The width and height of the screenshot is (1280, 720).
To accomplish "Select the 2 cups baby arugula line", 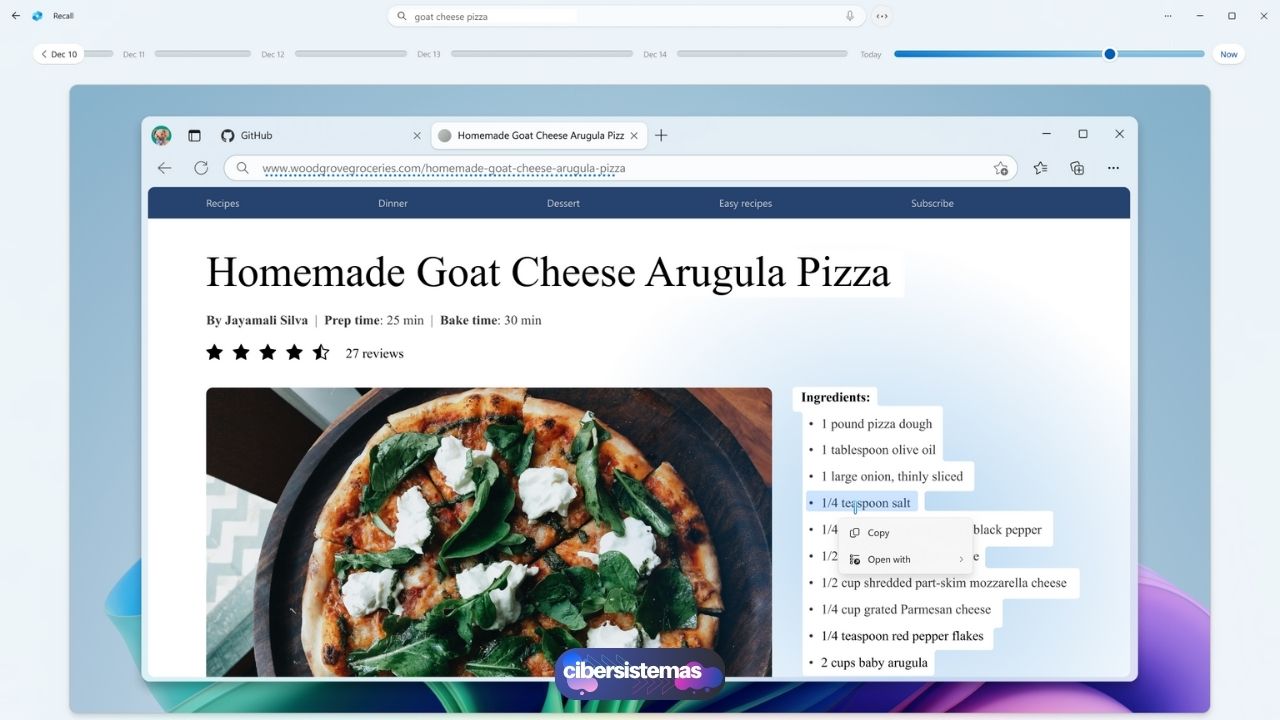I will [x=874, y=663].
